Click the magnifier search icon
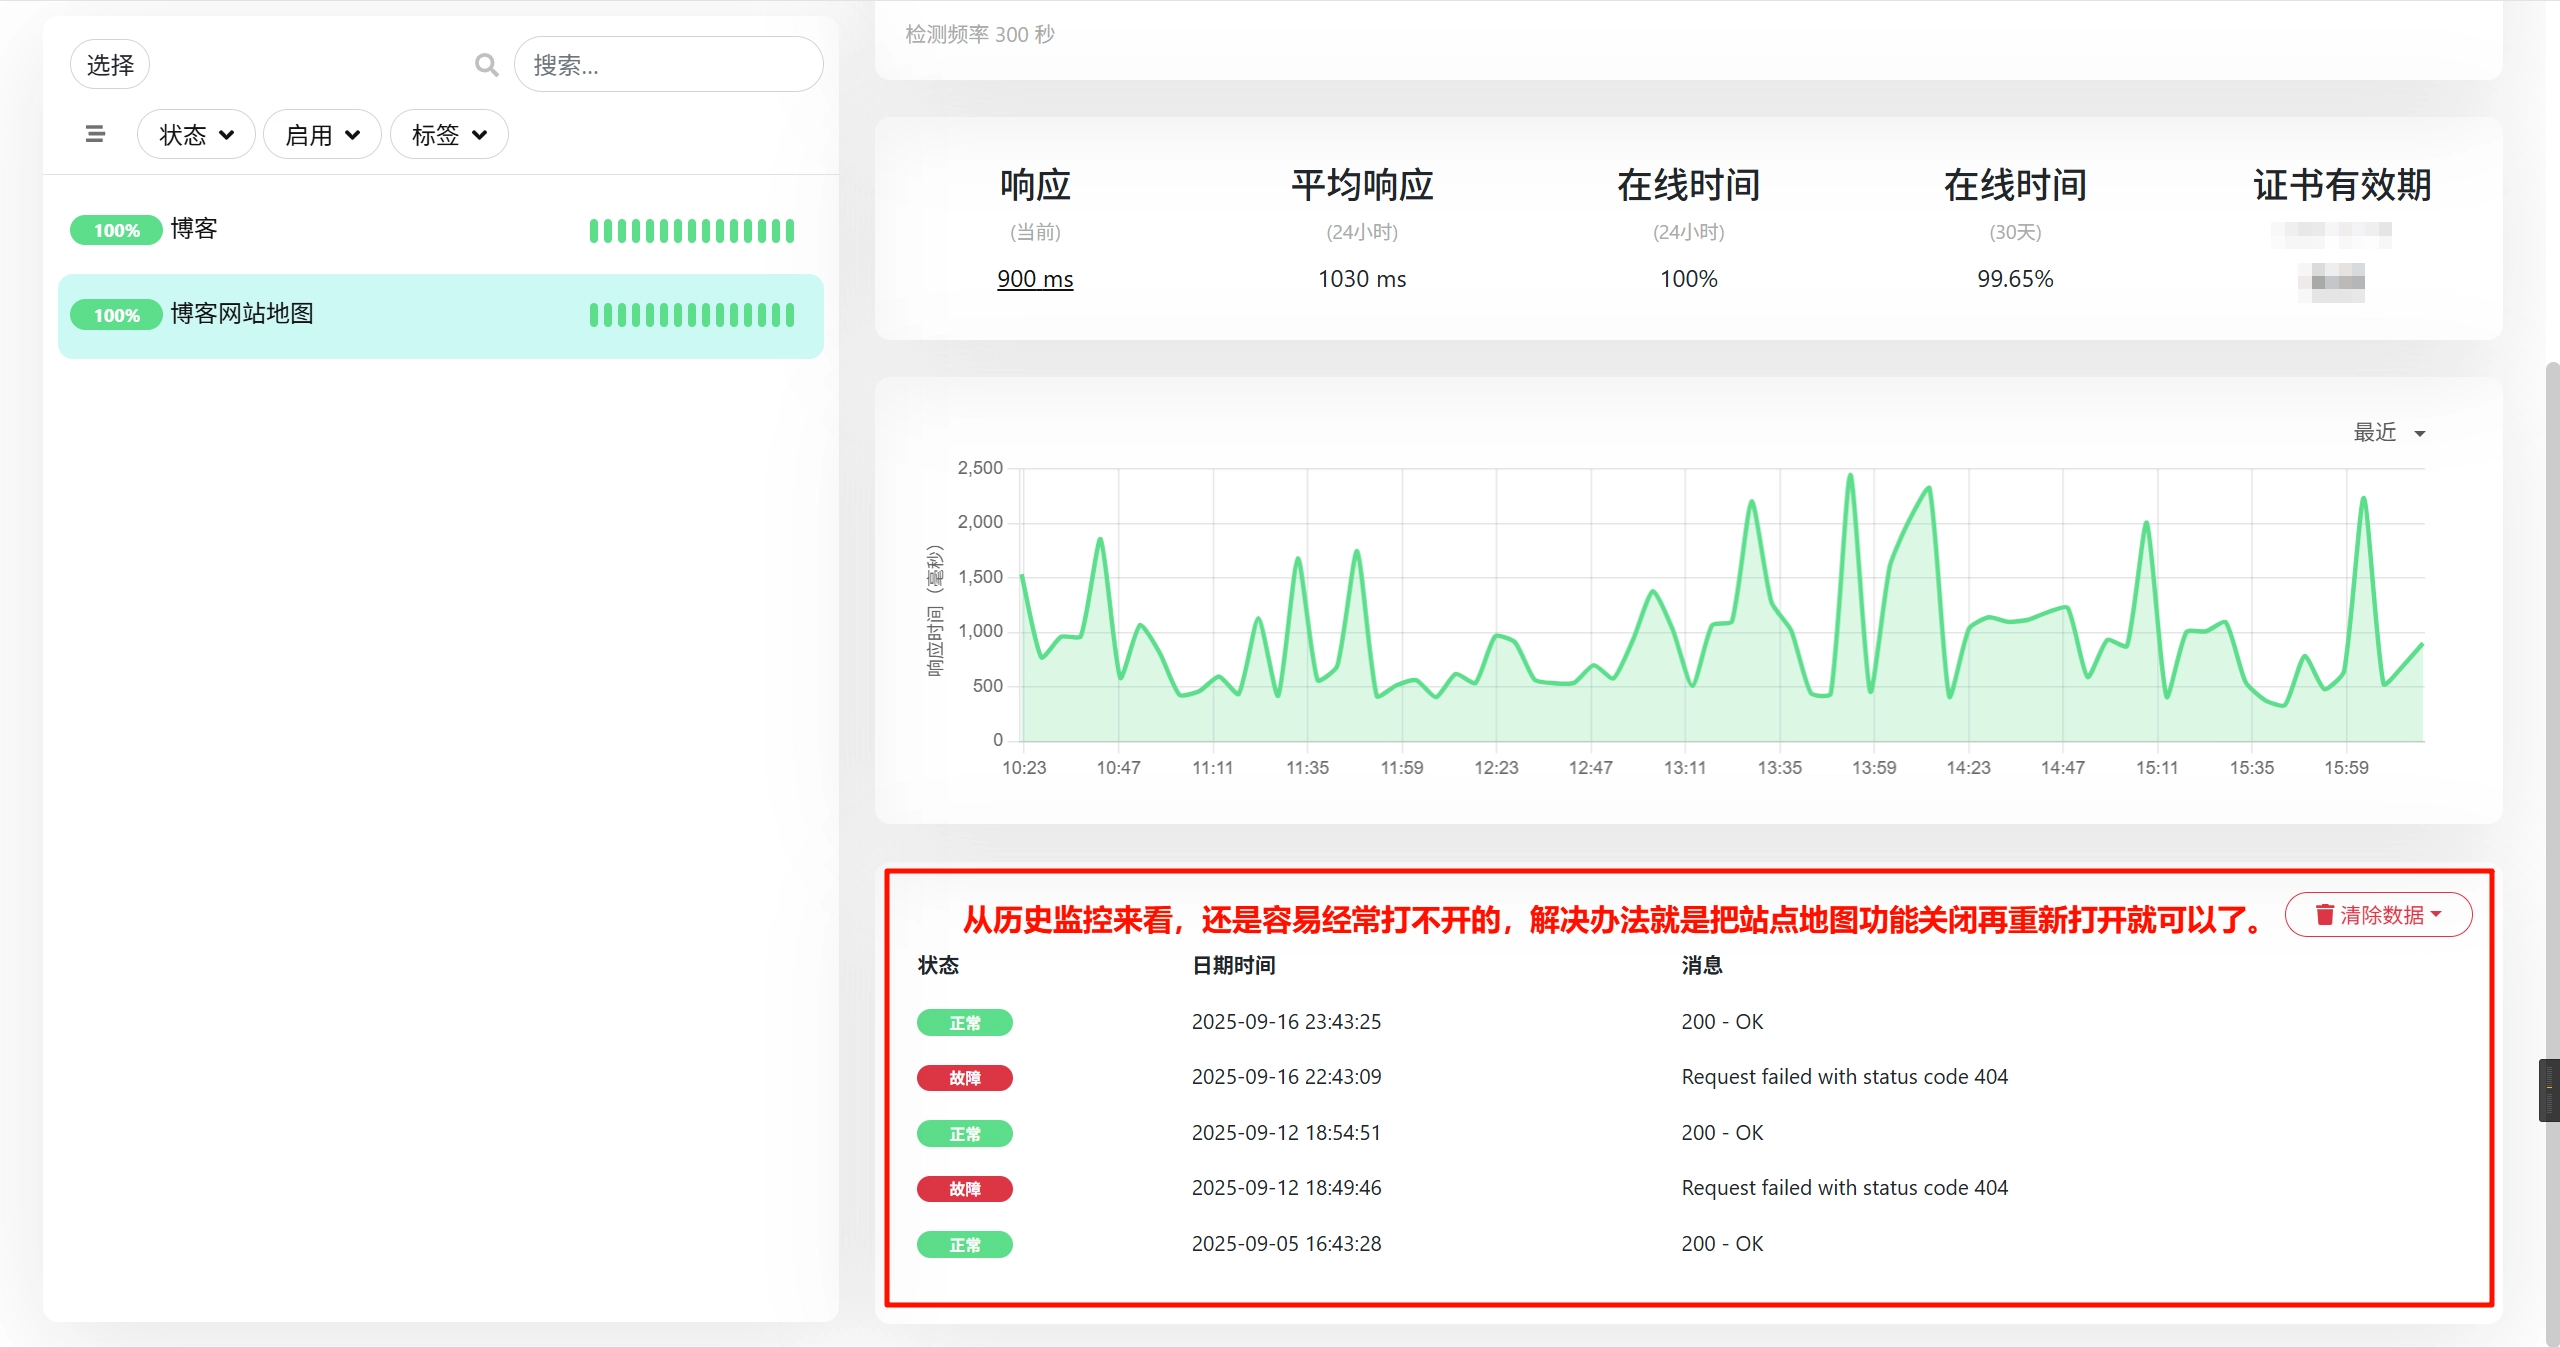Image resolution: width=2560 pixels, height=1347 pixels. pyautogui.click(x=486, y=65)
